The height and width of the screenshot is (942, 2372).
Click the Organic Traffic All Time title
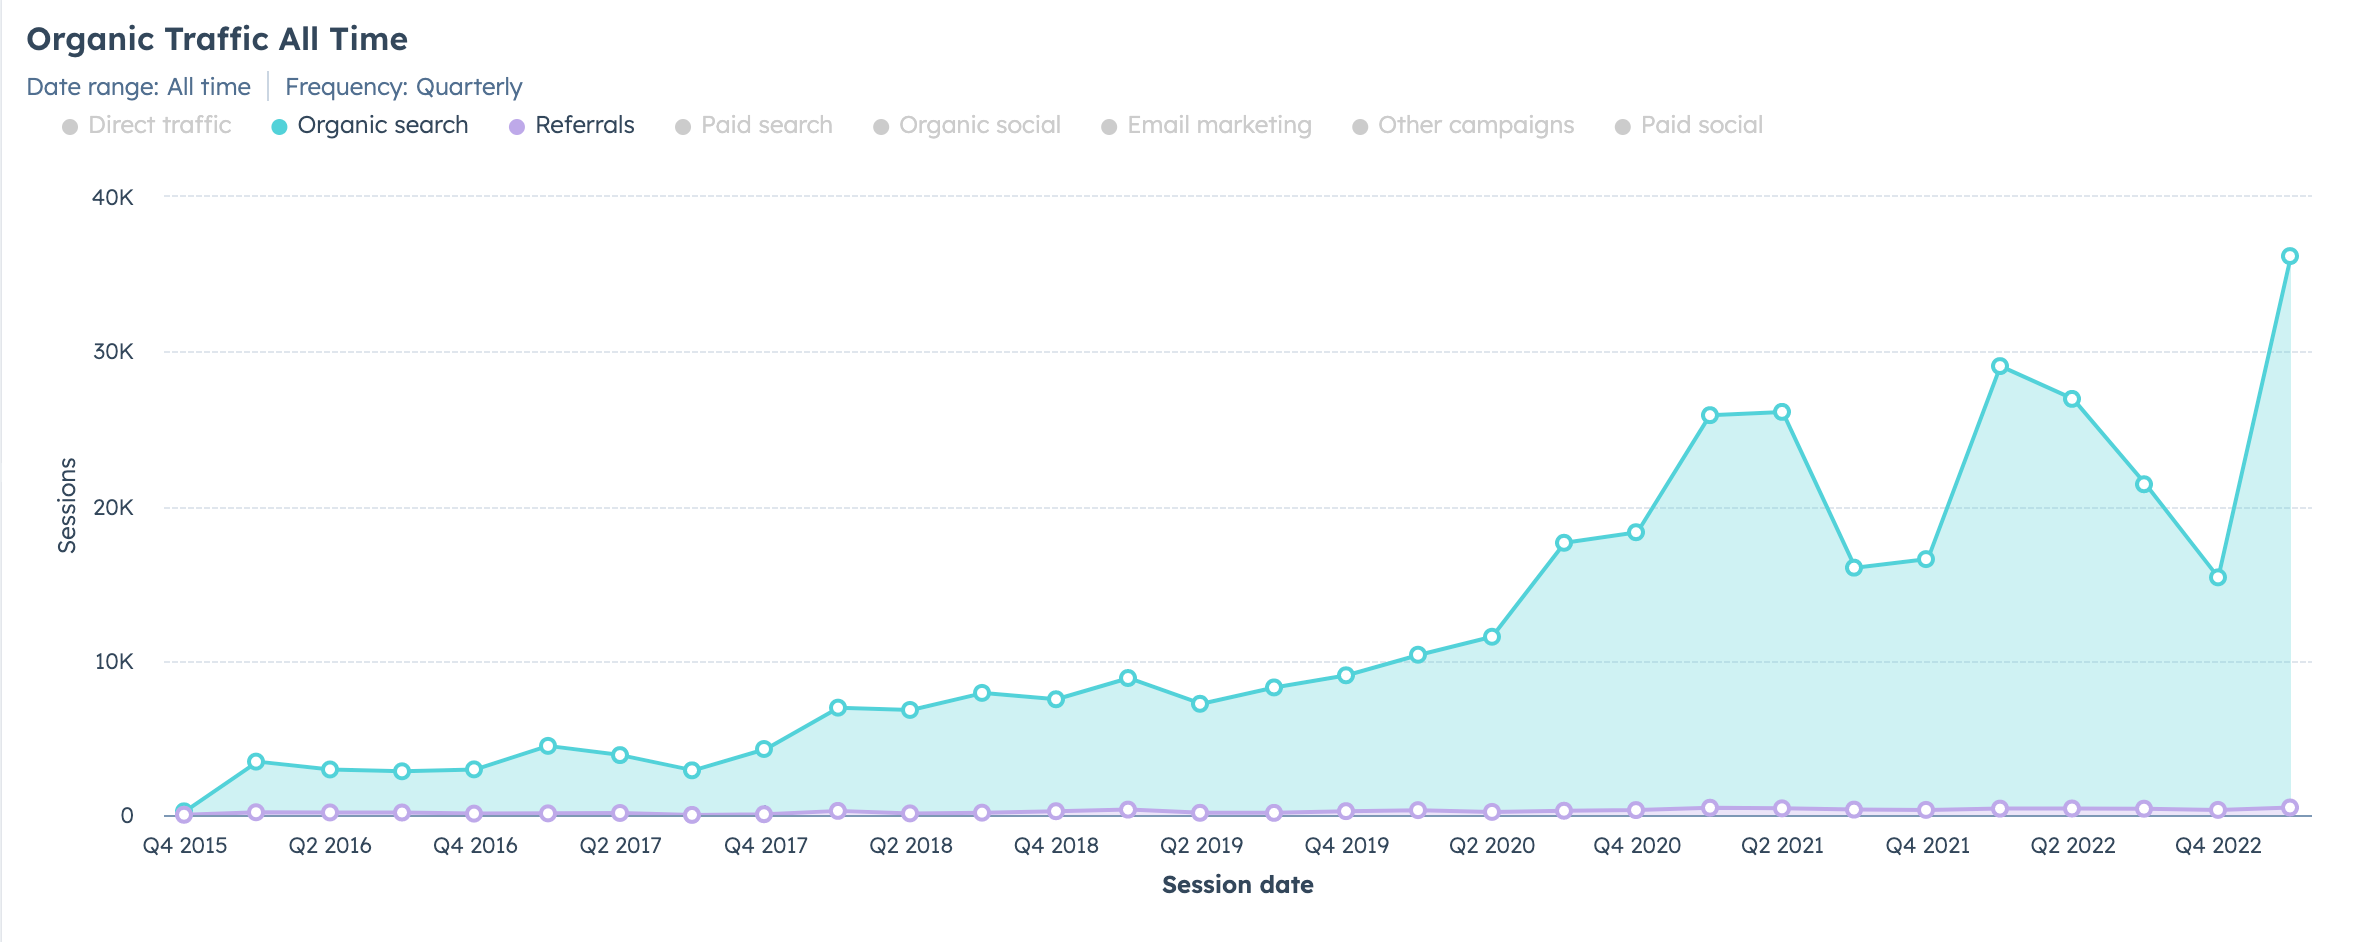tap(217, 39)
